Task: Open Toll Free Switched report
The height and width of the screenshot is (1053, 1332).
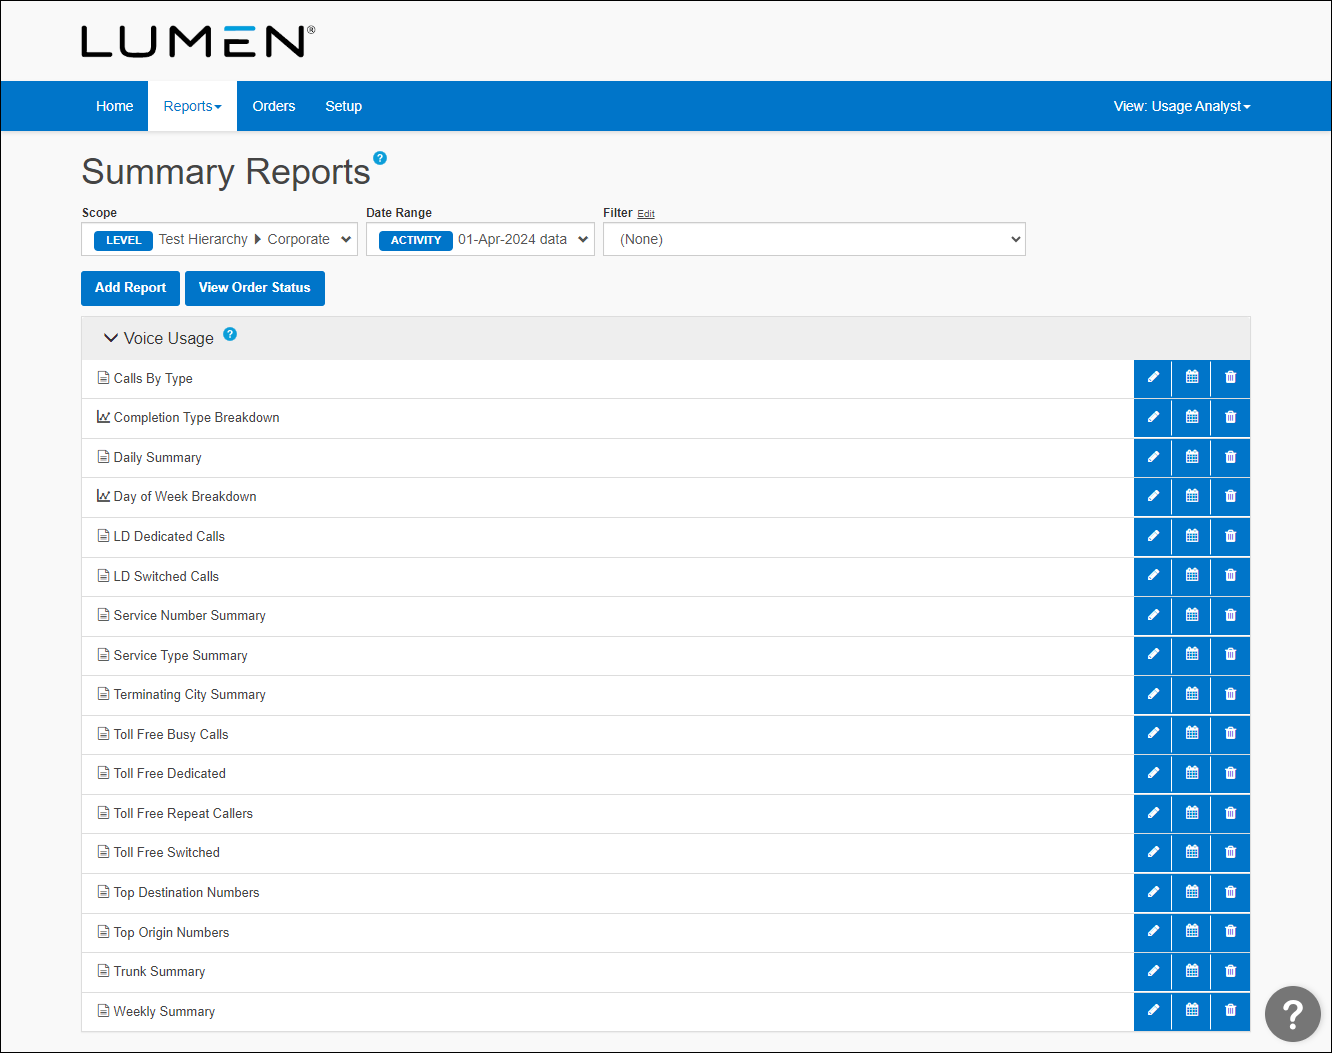Action: pos(167,852)
